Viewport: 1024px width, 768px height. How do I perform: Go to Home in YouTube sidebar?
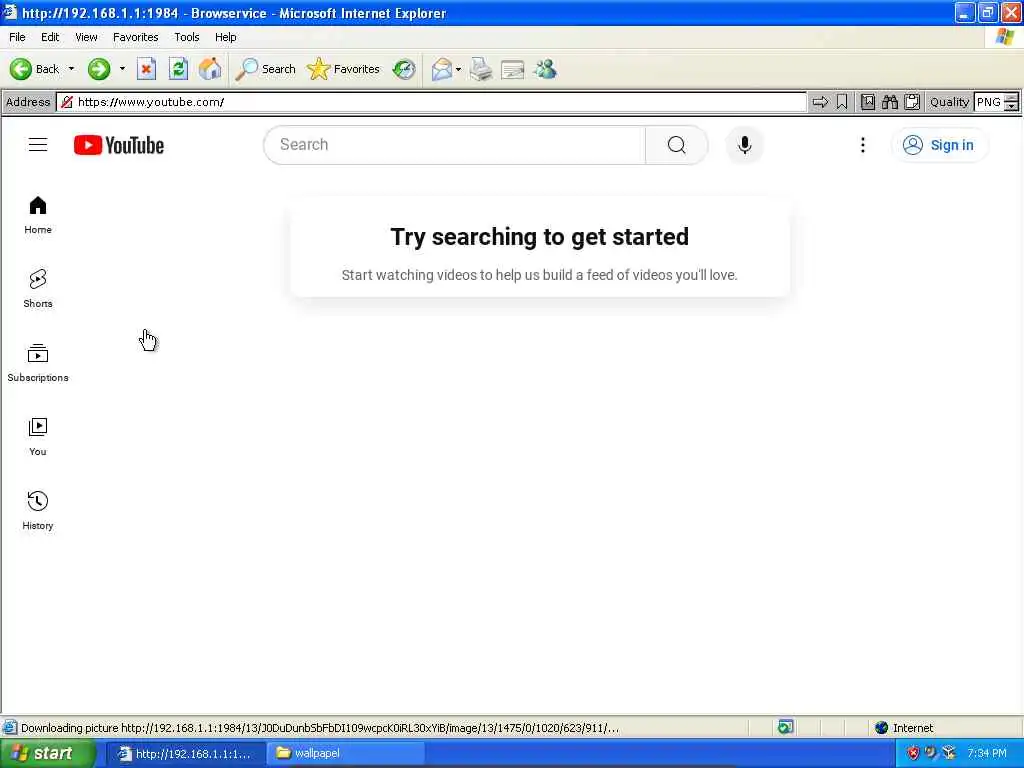coord(38,216)
